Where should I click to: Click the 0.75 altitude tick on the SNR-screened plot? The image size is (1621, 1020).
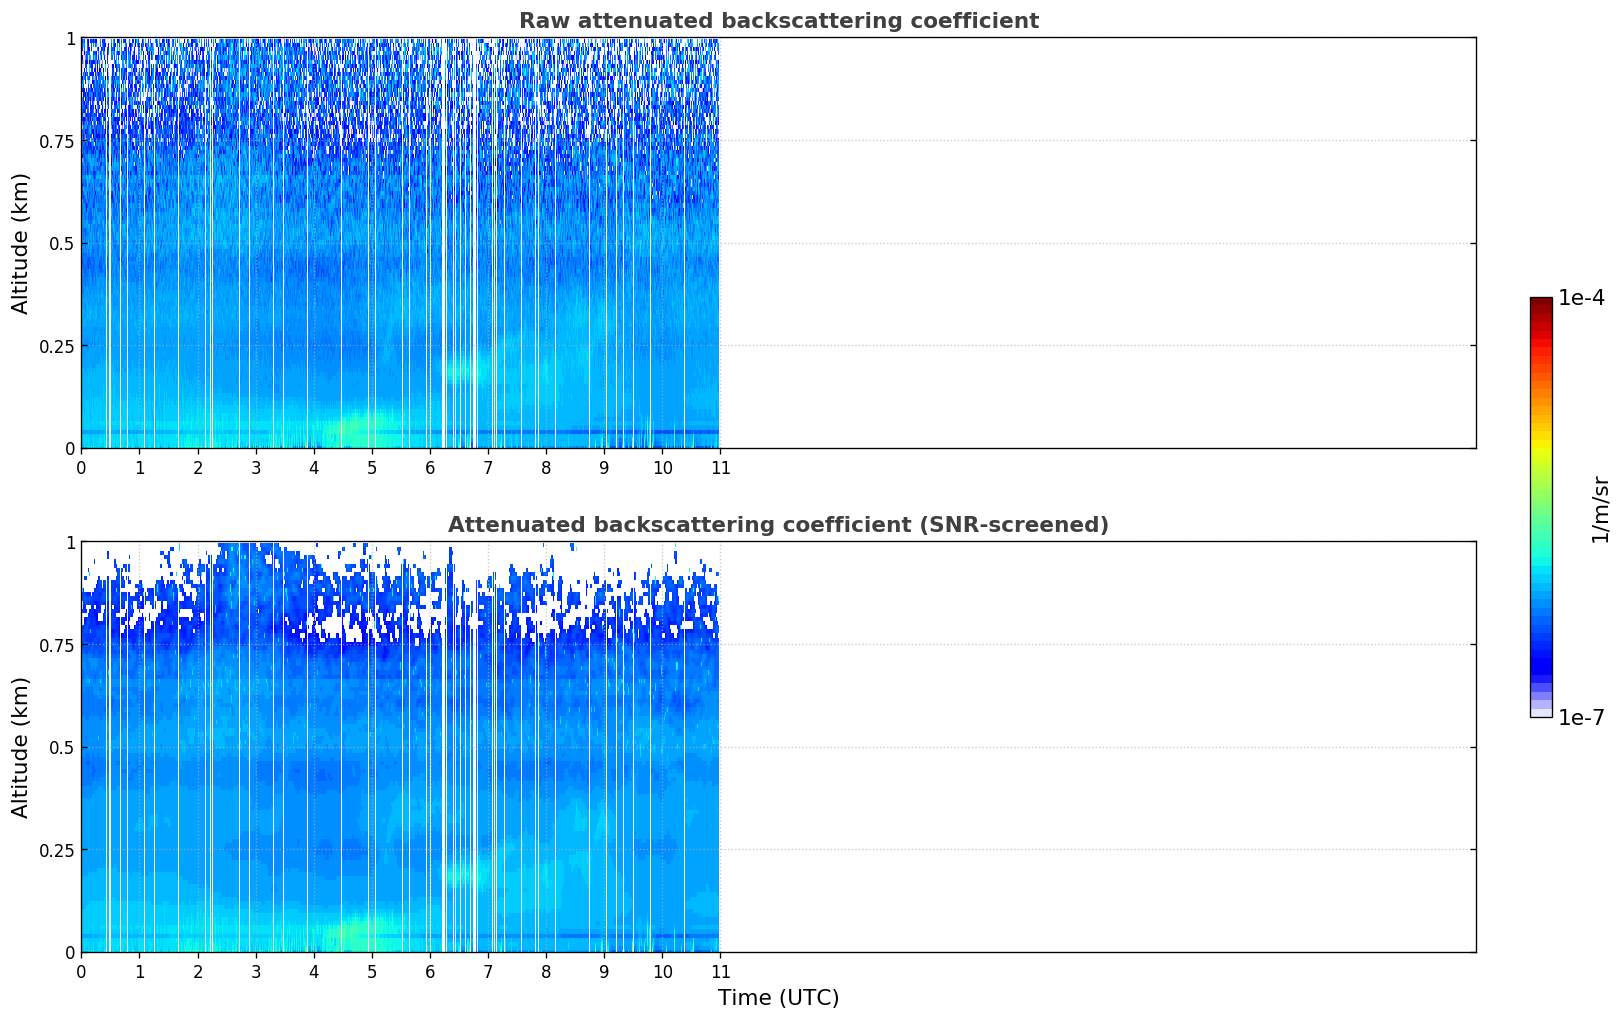click(x=57, y=645)
